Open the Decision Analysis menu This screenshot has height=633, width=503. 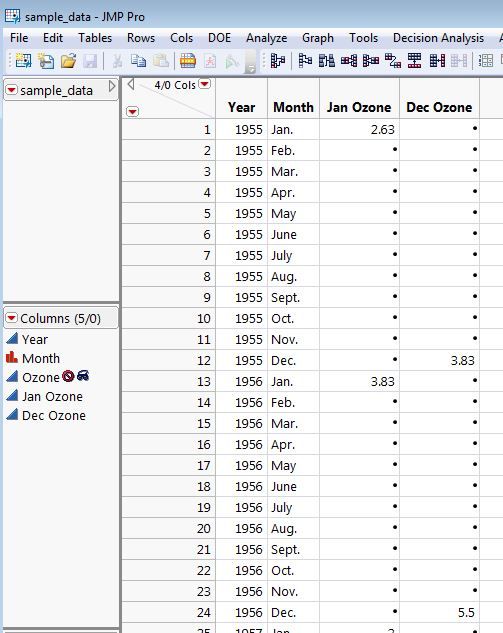(x=438, y=38)
